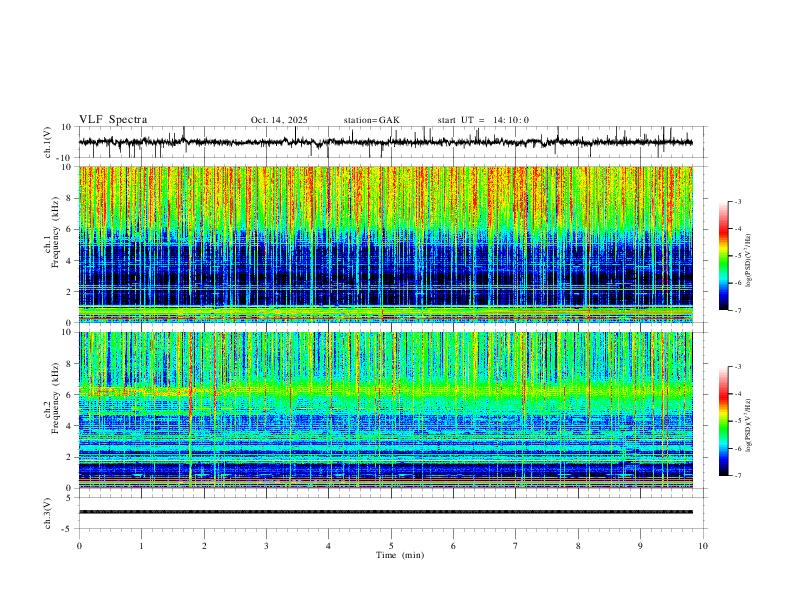Click time axis tick label '4'

click(328, 546)
